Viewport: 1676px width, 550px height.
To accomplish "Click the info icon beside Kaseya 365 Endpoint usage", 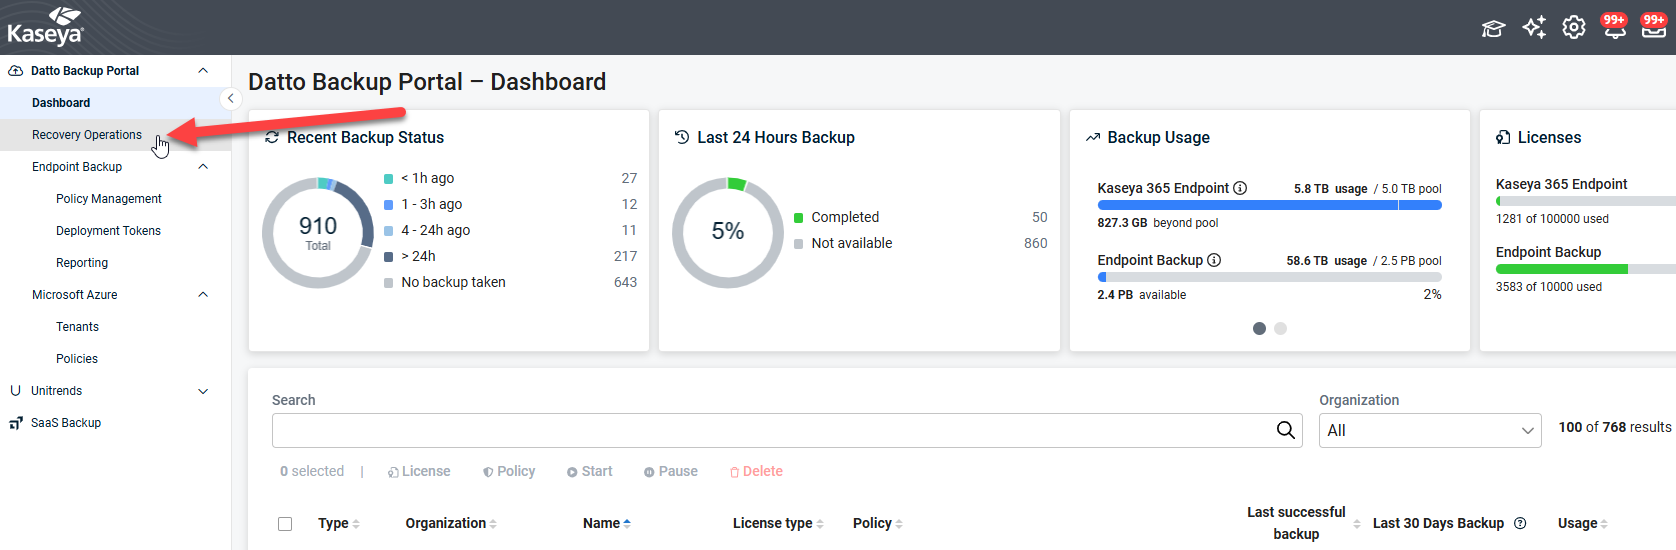I will tap(1240, 188).
